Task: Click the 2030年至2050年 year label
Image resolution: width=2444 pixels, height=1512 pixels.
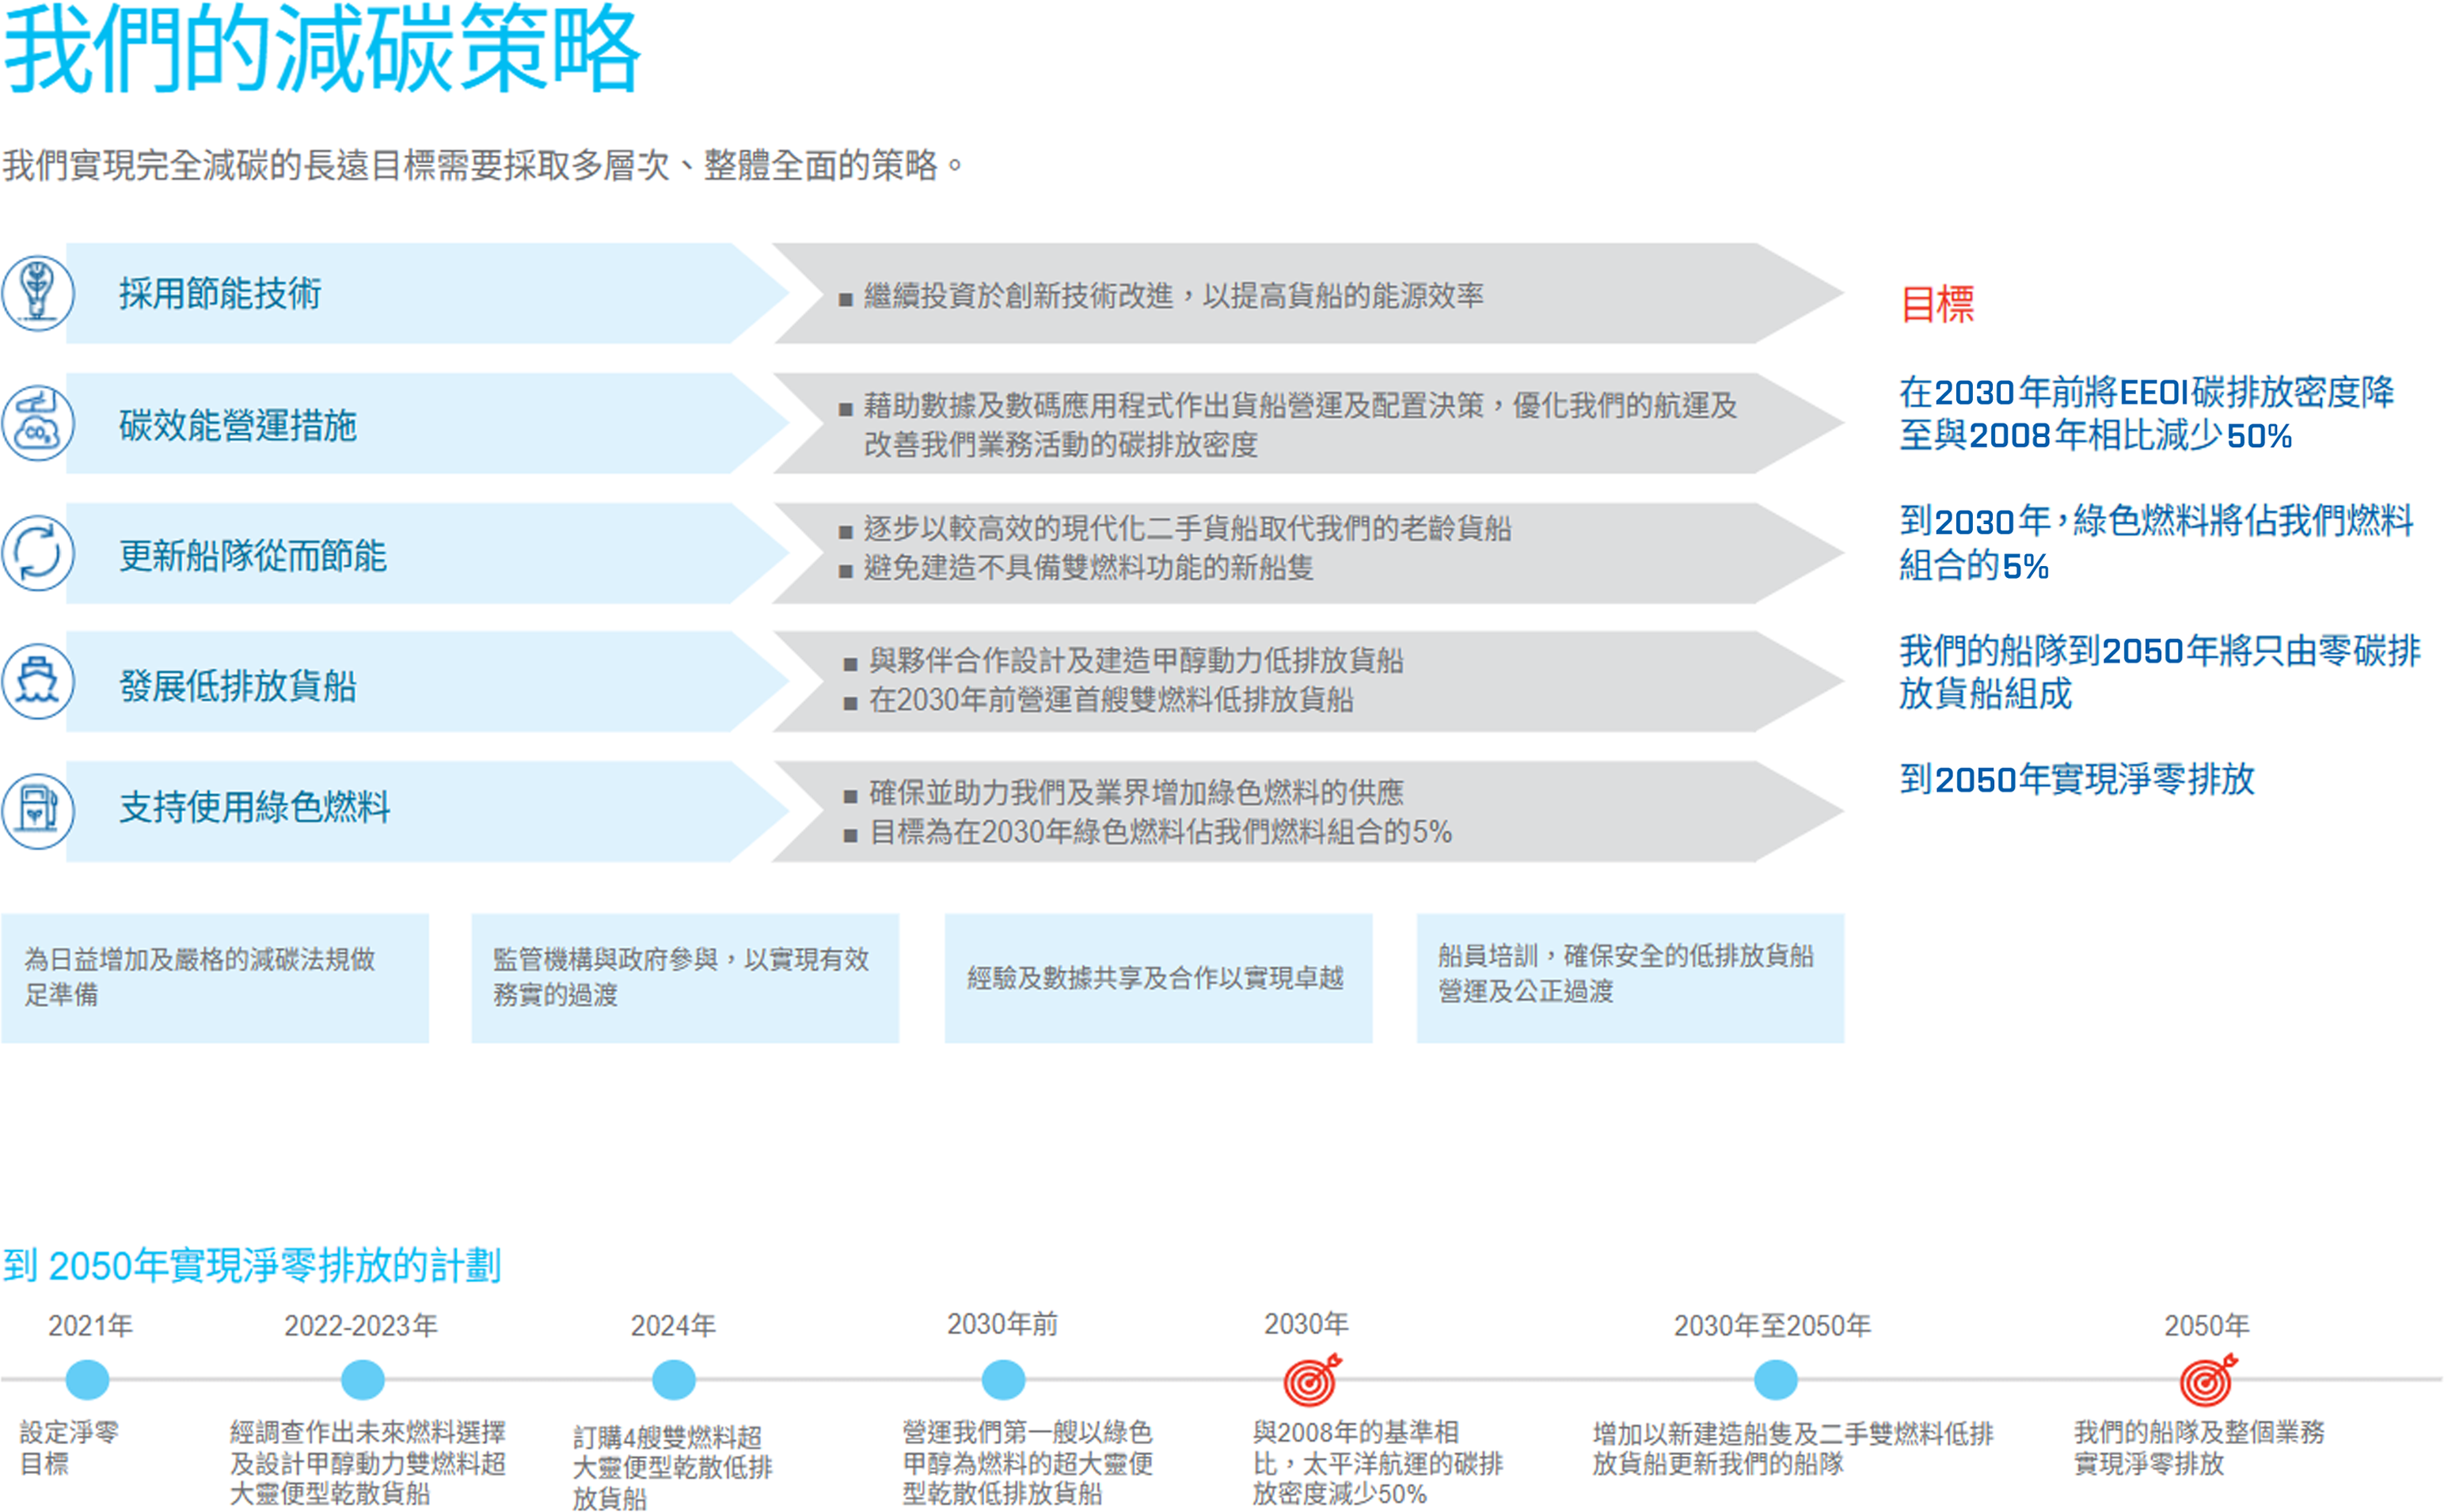Action: 1772,1325
